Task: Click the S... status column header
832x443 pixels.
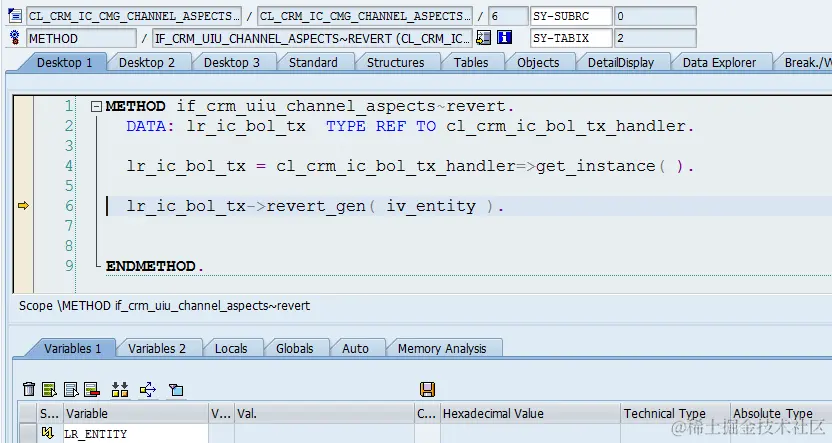Action: [49, 413]
